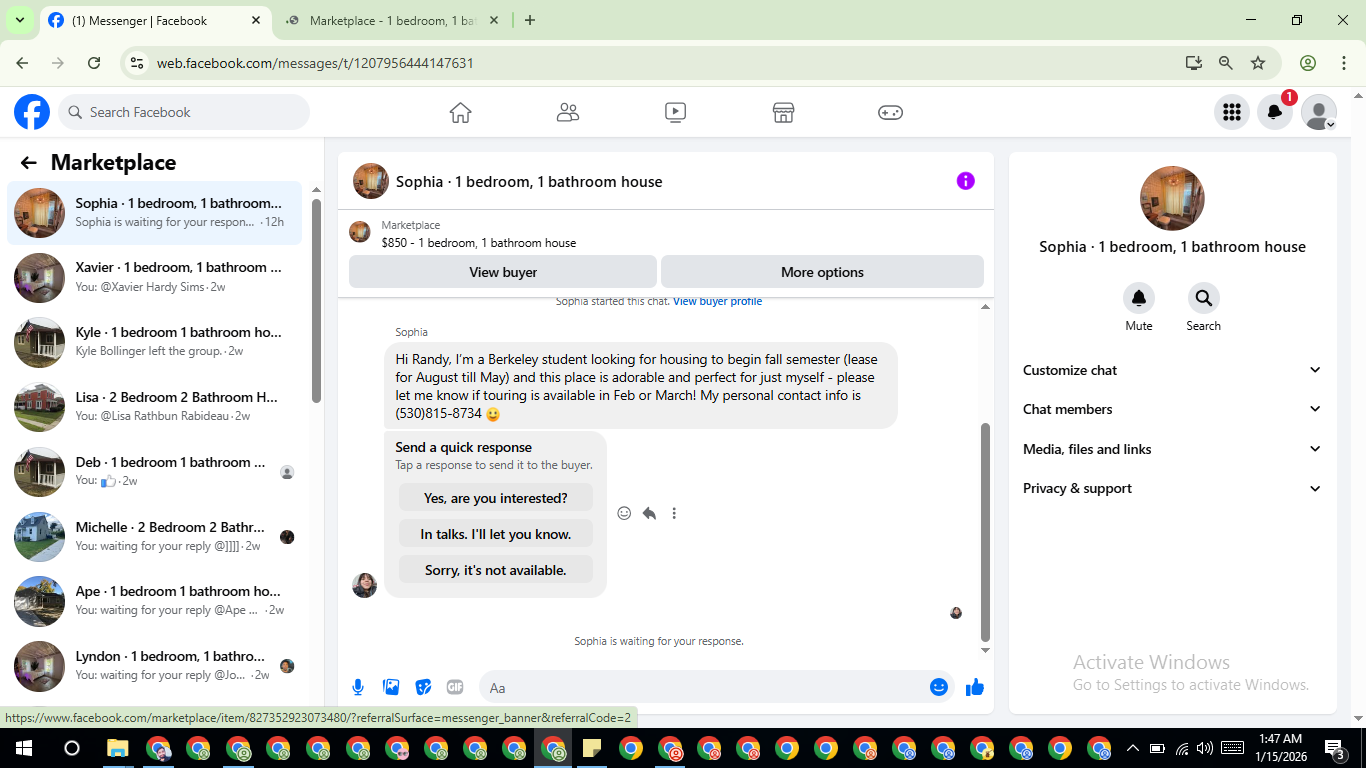
Task: Open Chrome zoom magnifier icon
Action: (1226, 63)
